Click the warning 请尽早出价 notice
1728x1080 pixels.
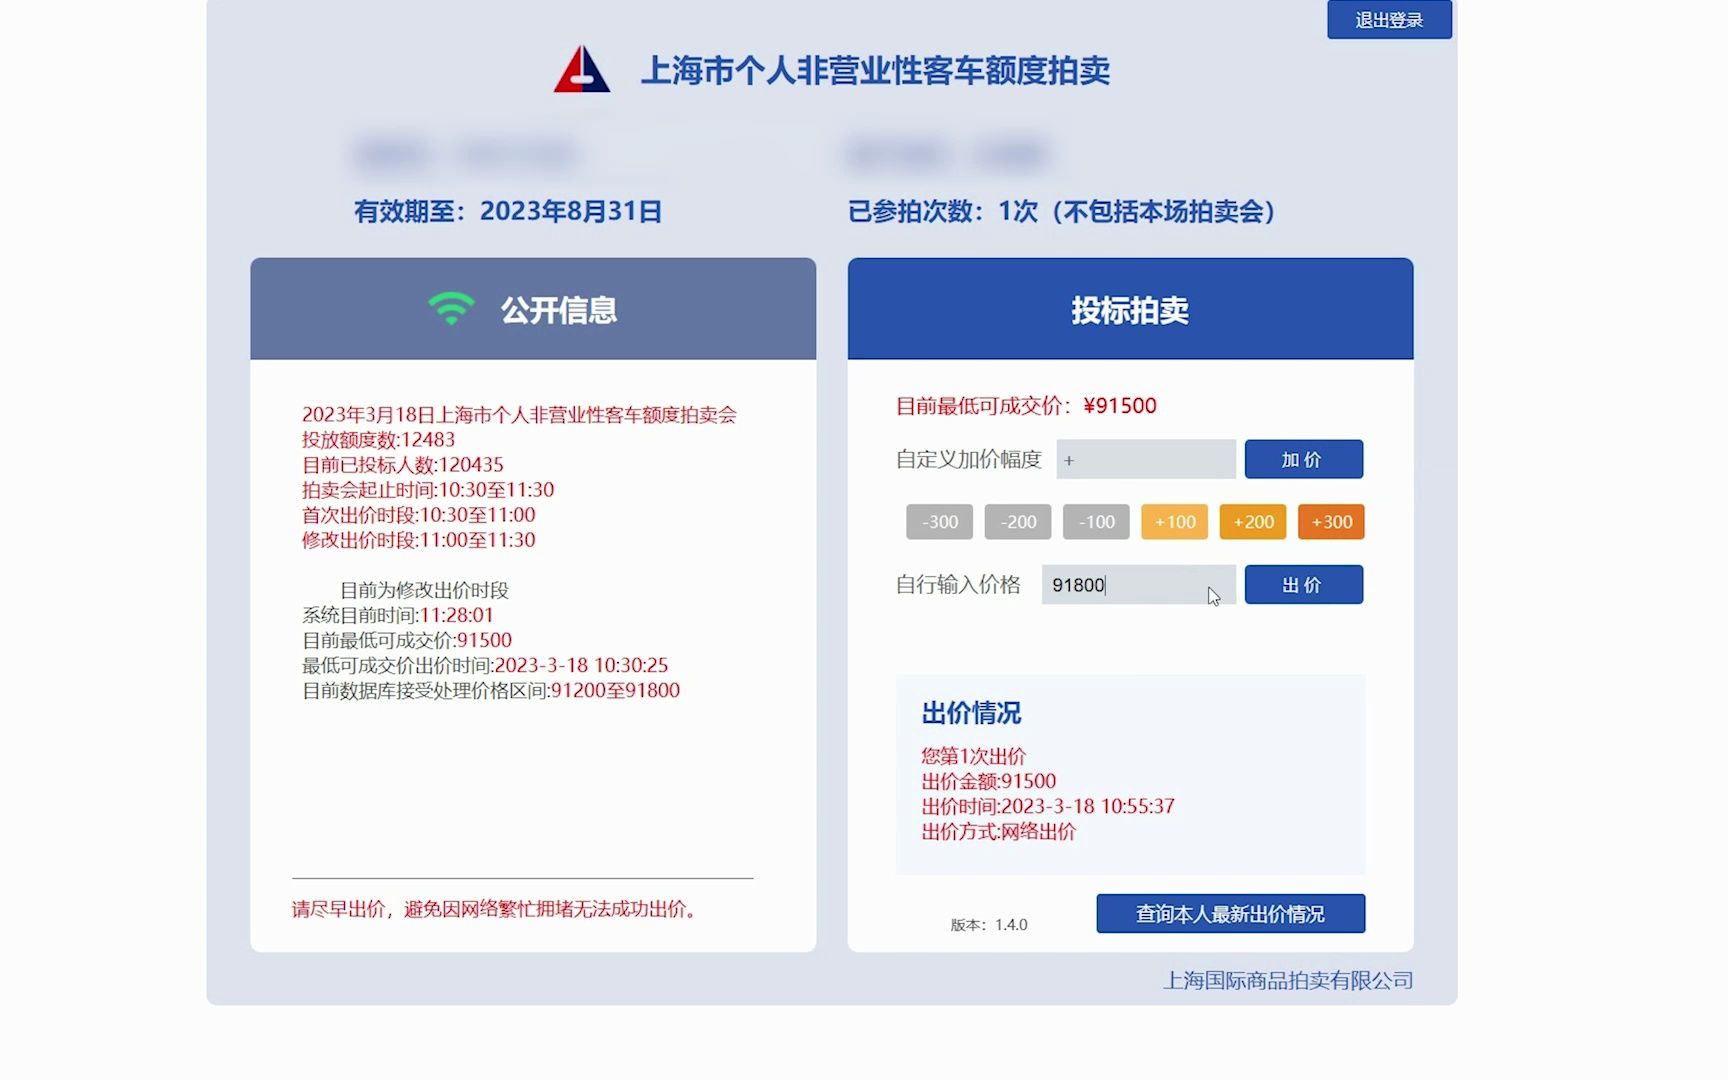point(498,909)
